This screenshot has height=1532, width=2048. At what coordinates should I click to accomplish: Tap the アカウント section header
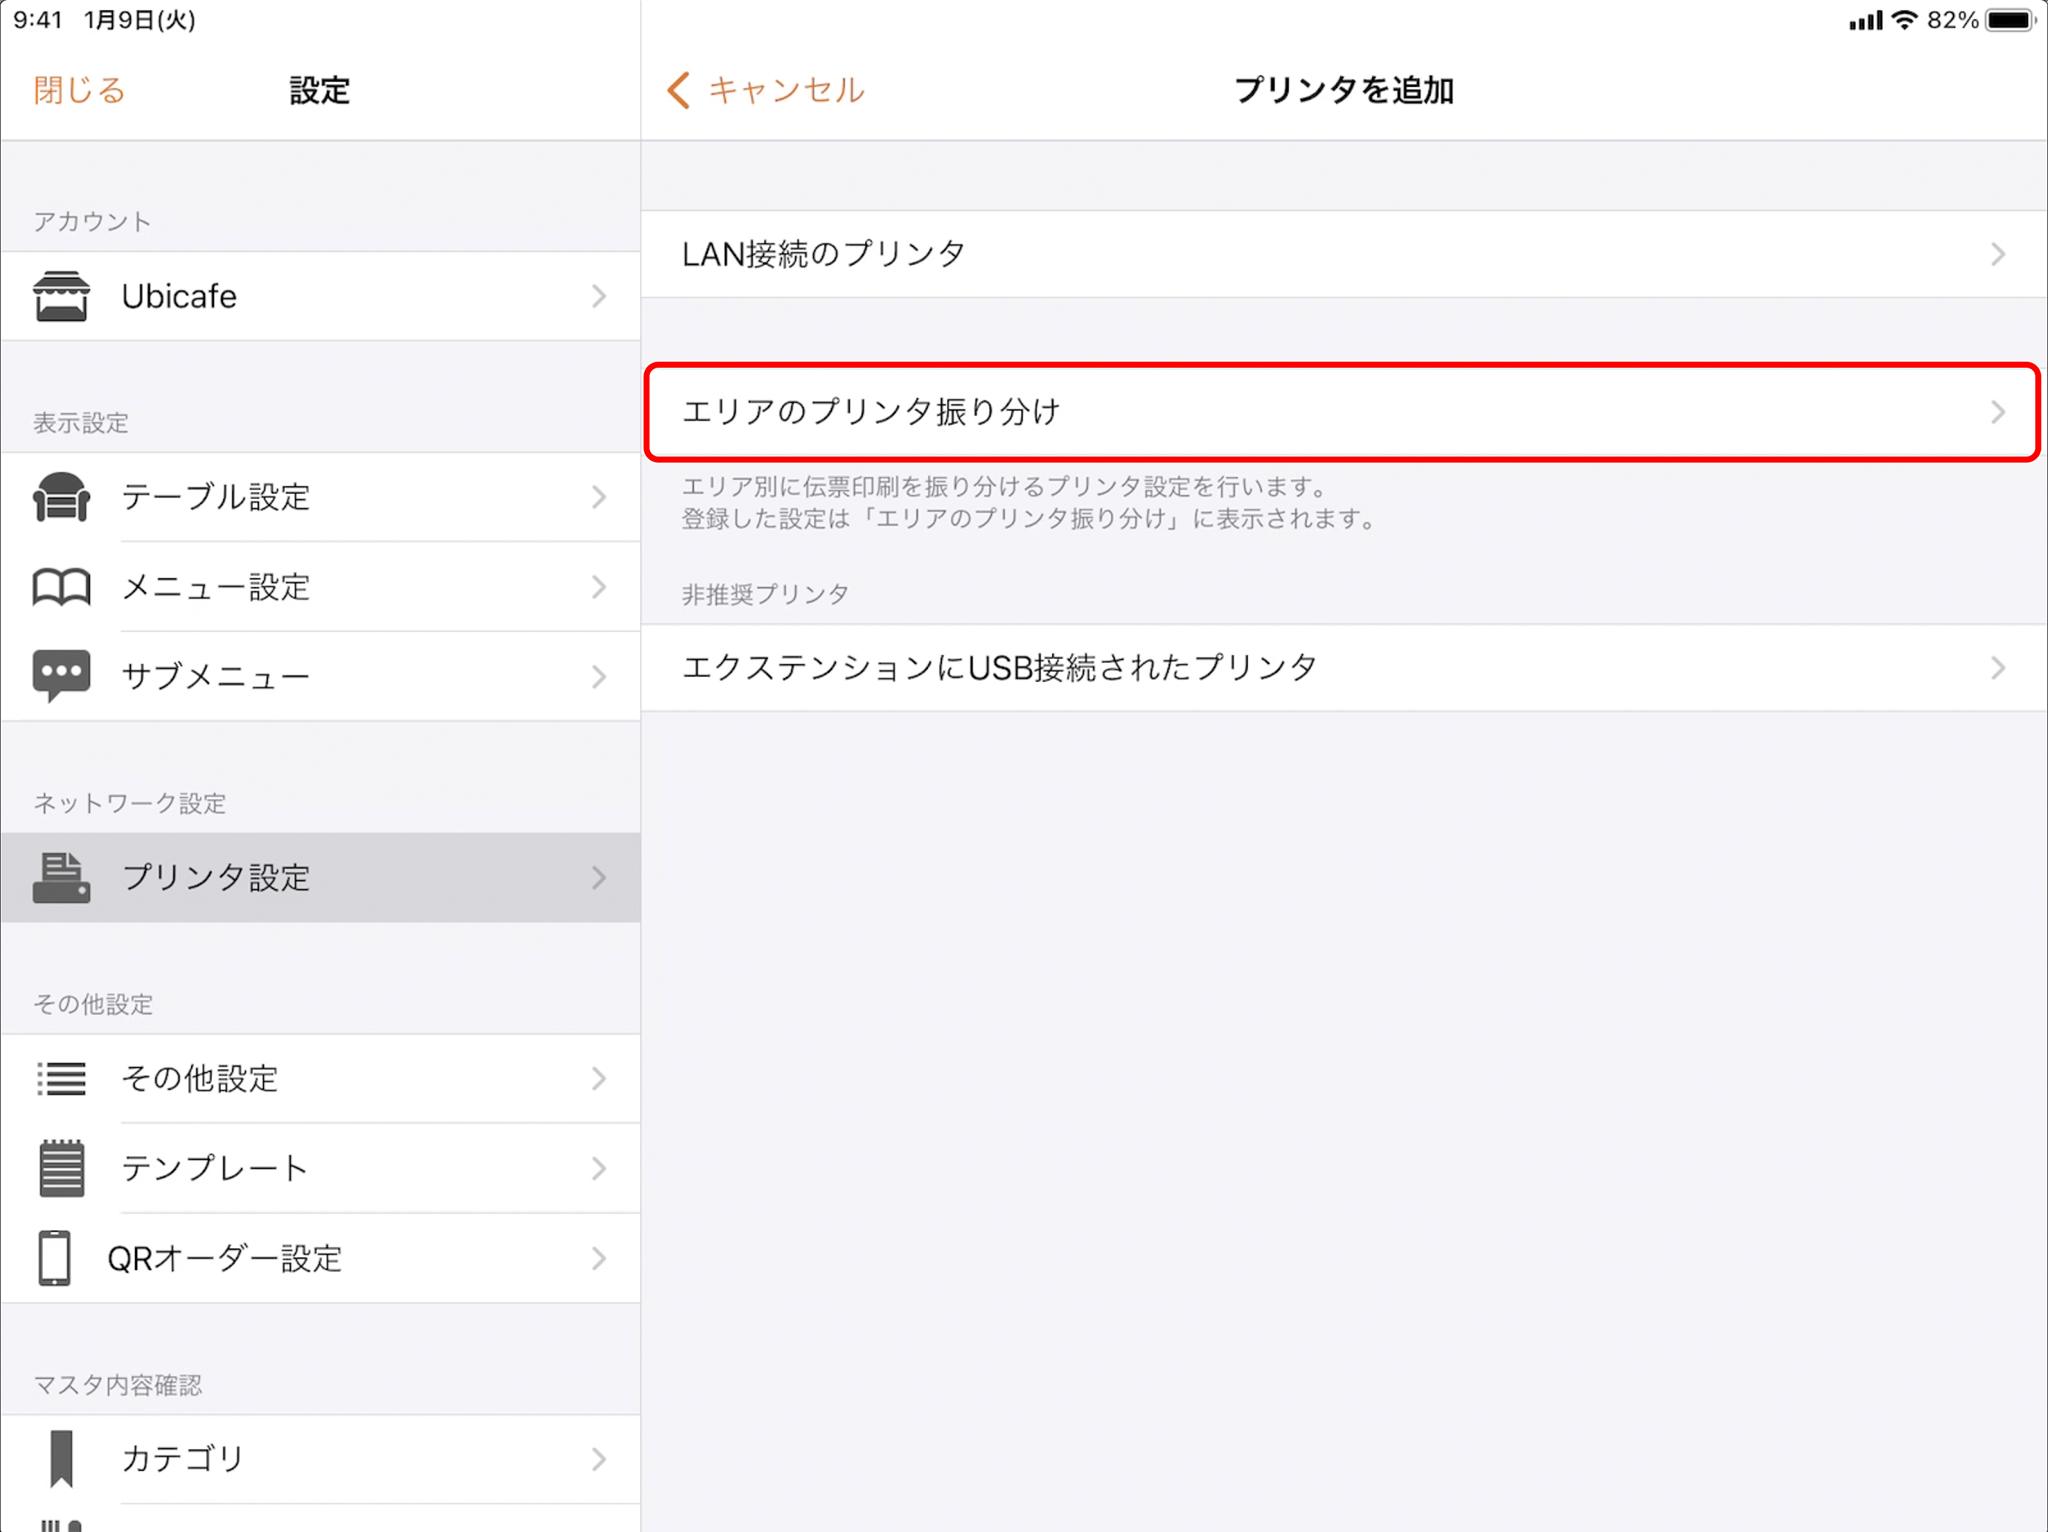coord(92,221)
